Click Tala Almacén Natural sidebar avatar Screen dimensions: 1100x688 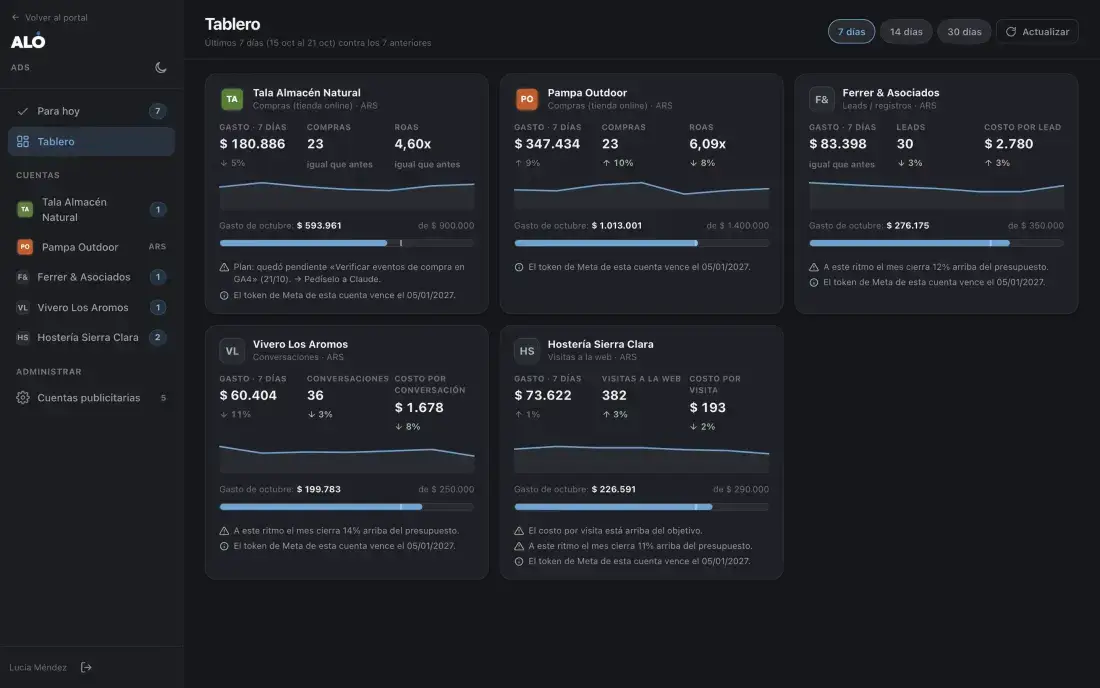25,209
